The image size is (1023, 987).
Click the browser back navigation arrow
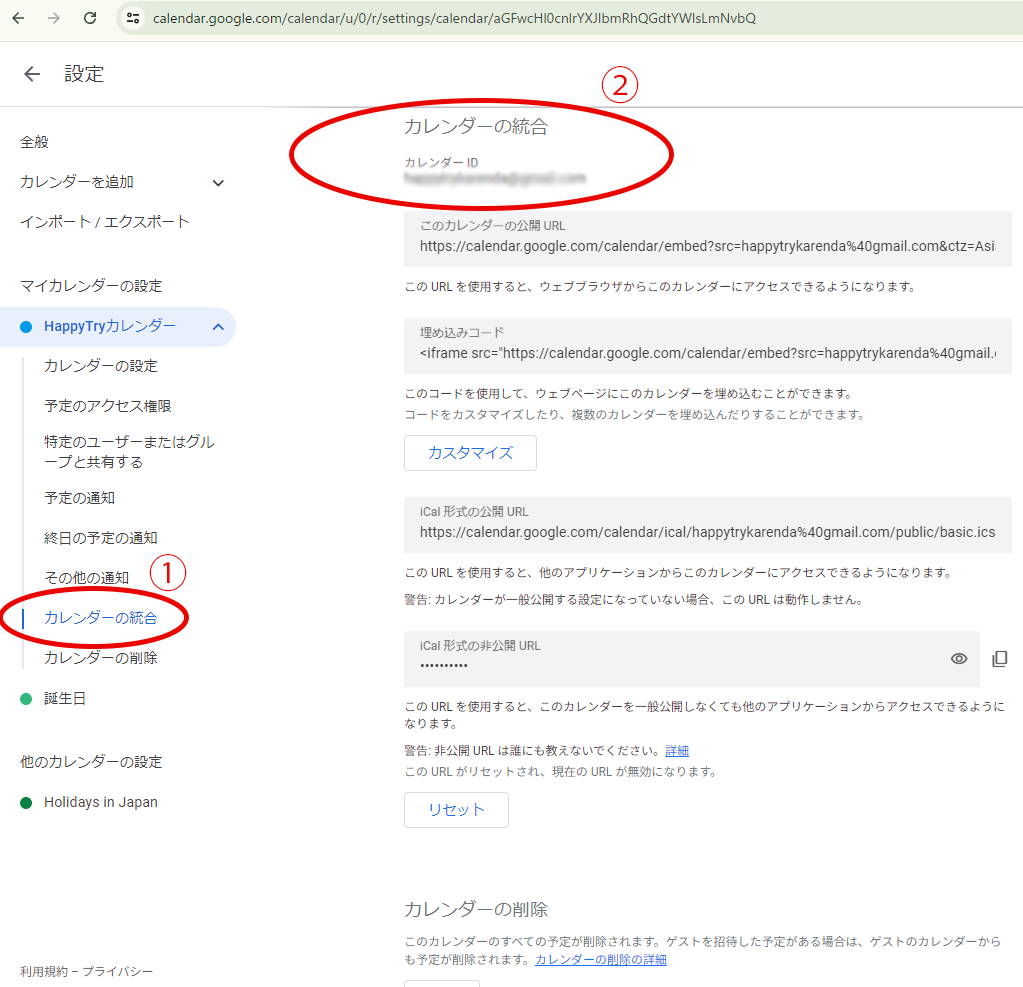tap(18, 18)
